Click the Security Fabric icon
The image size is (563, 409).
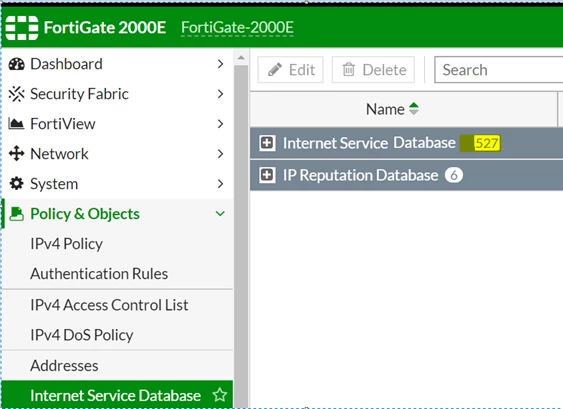point(17,94)
